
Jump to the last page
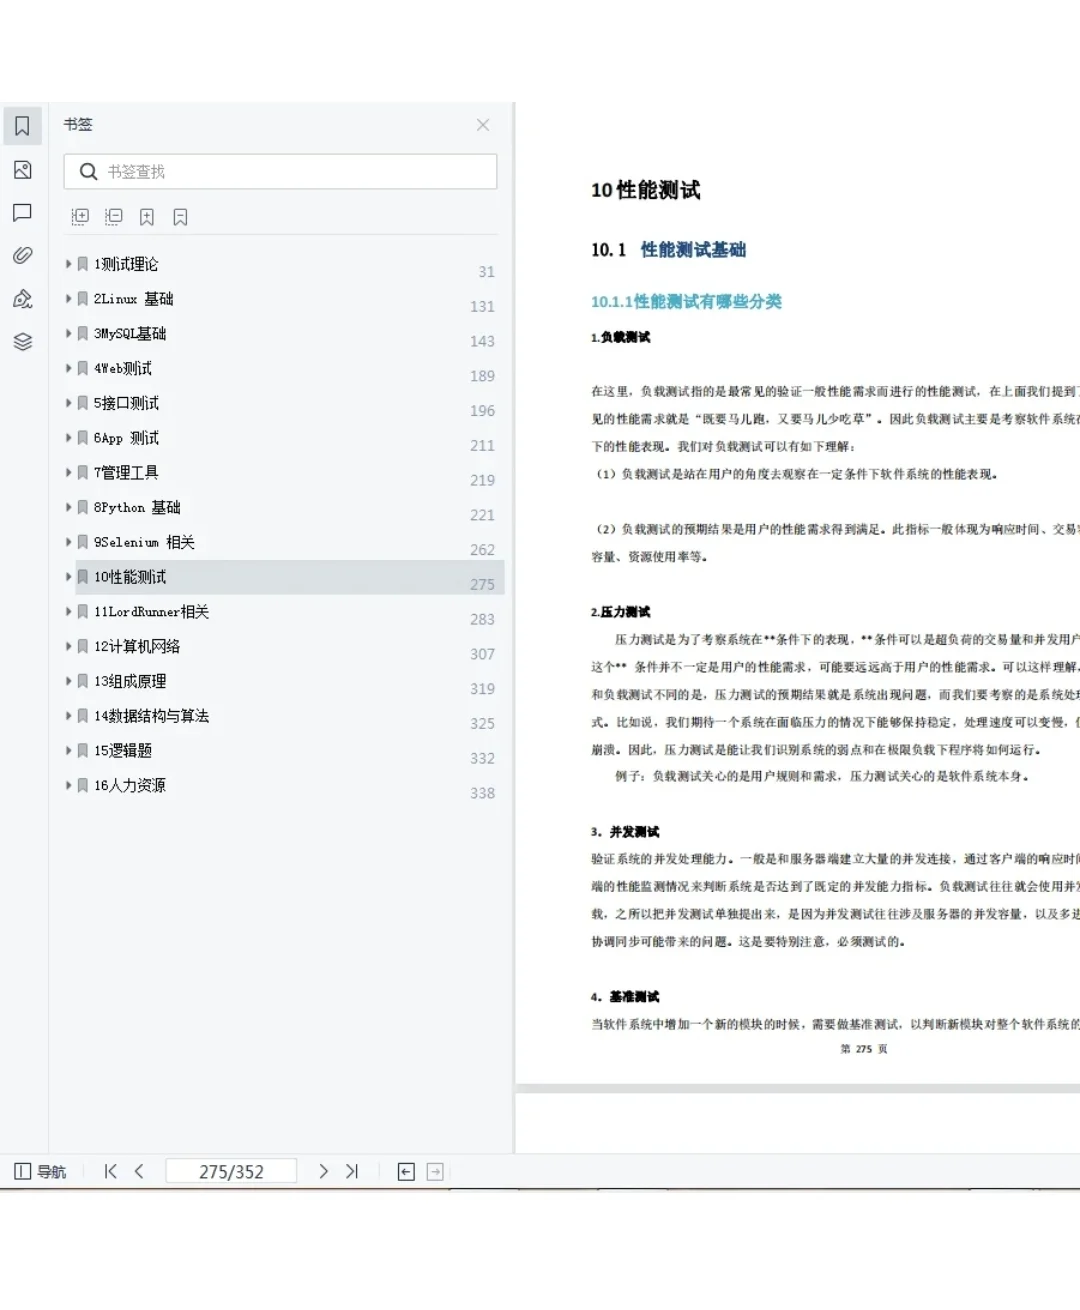352,1171
